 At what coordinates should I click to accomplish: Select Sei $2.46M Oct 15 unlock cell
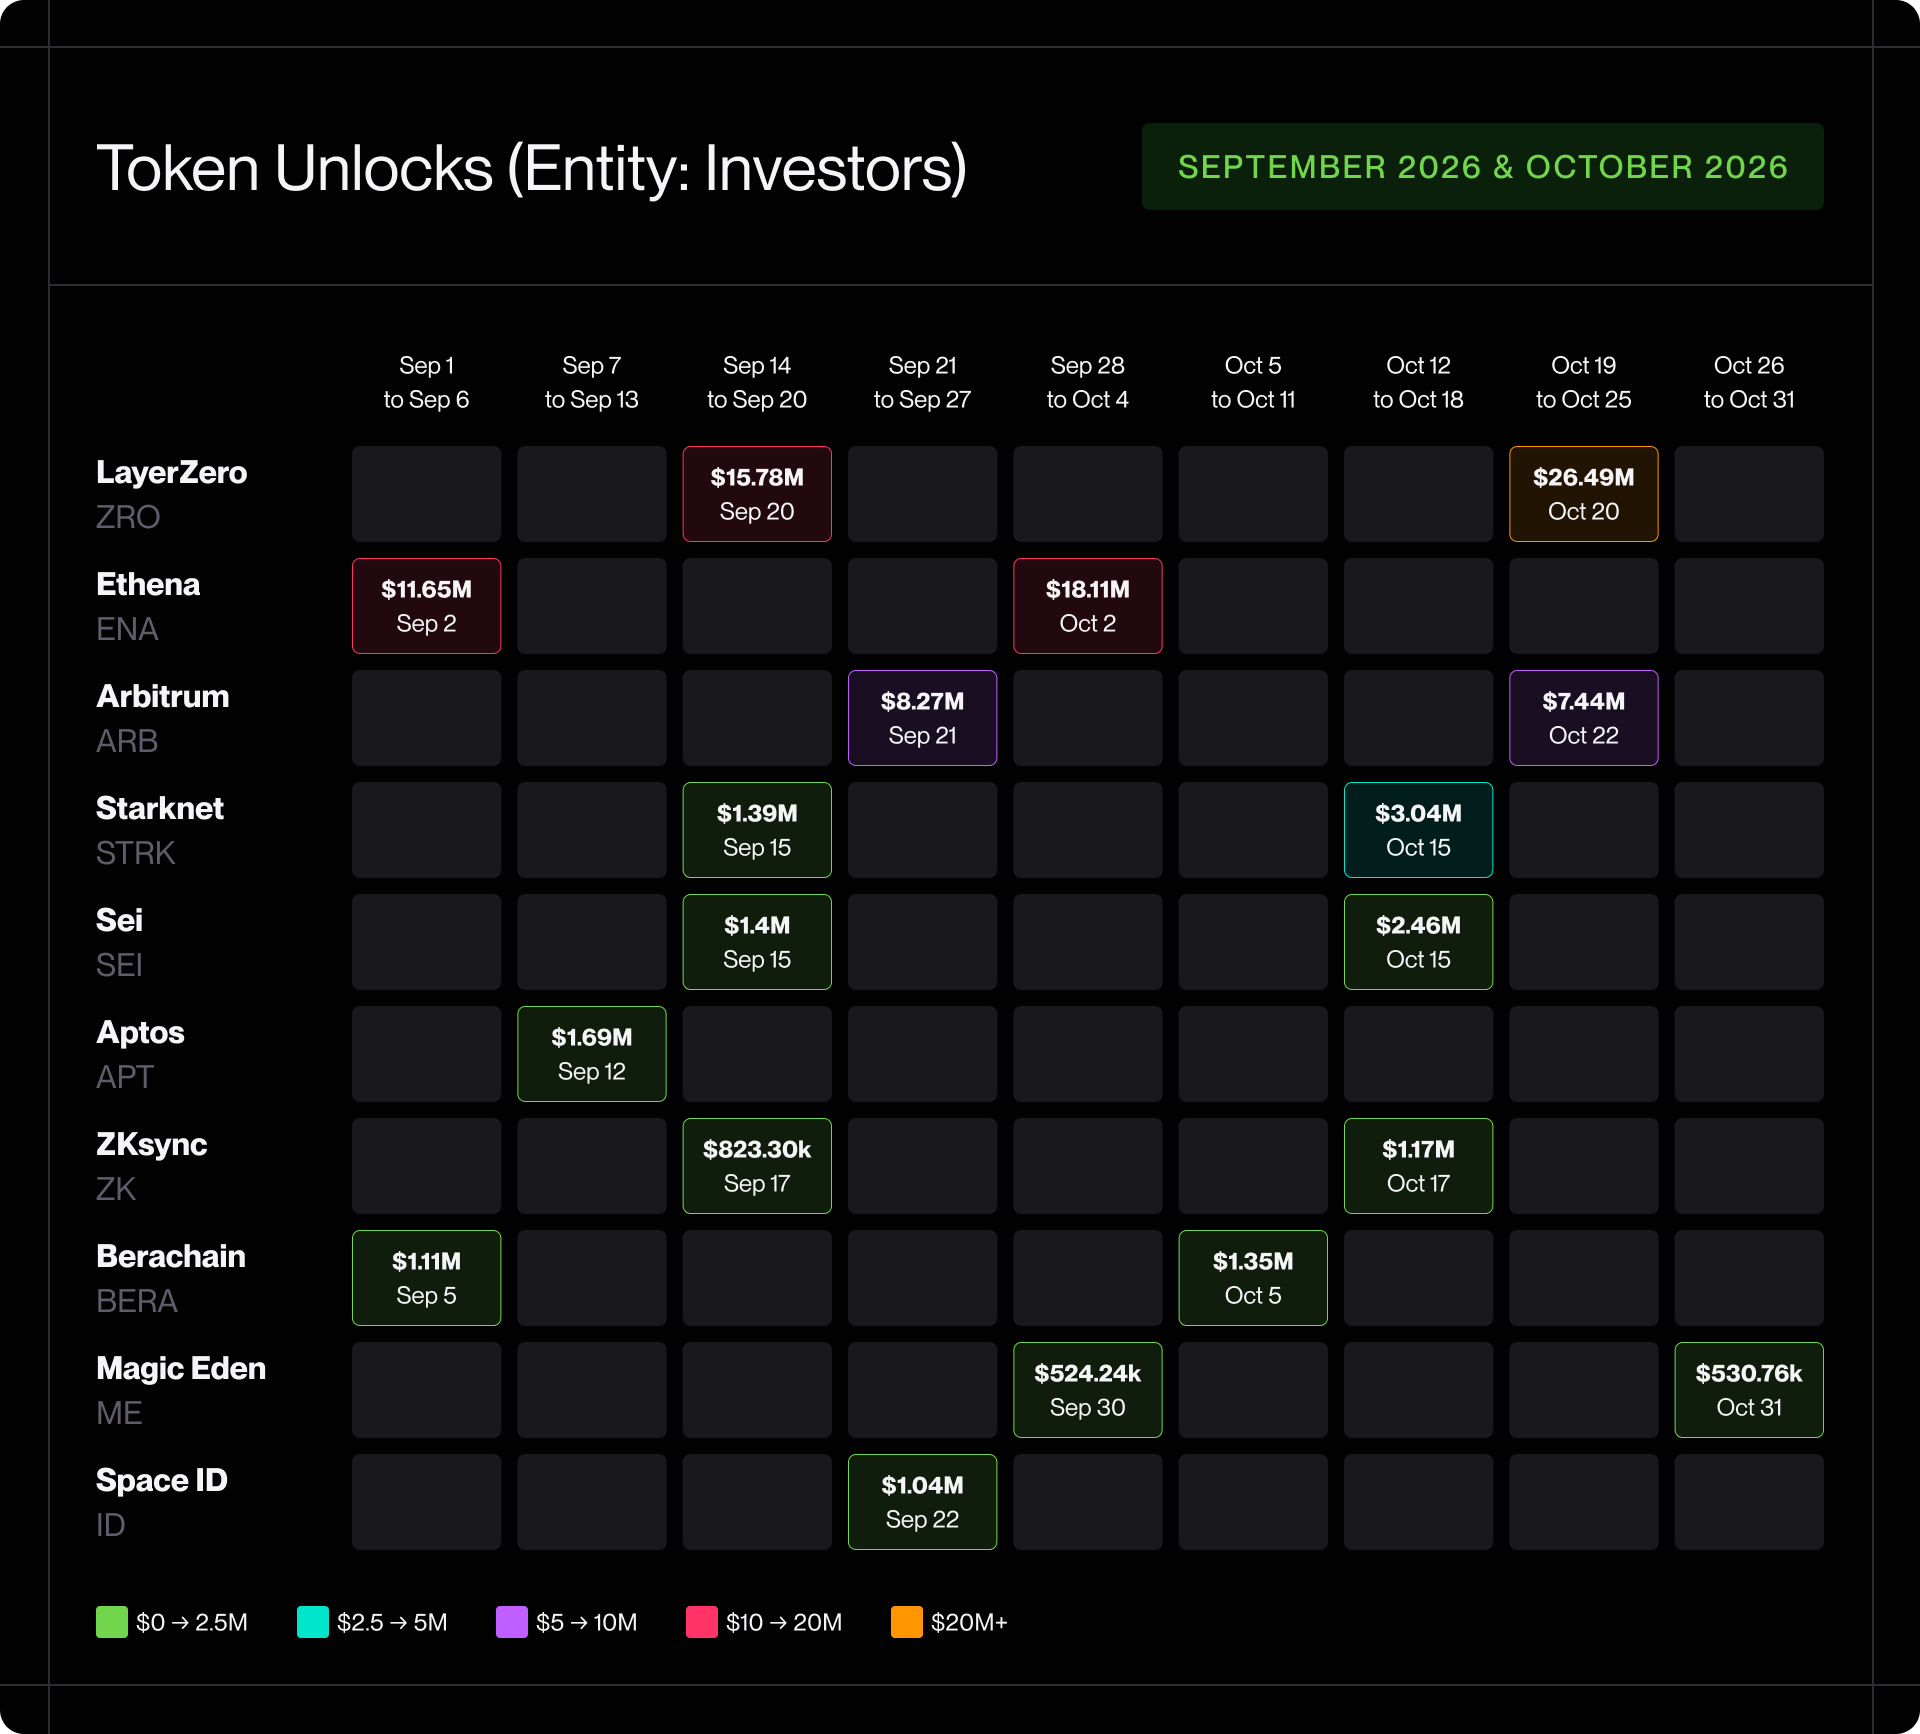pos(1418,942)
